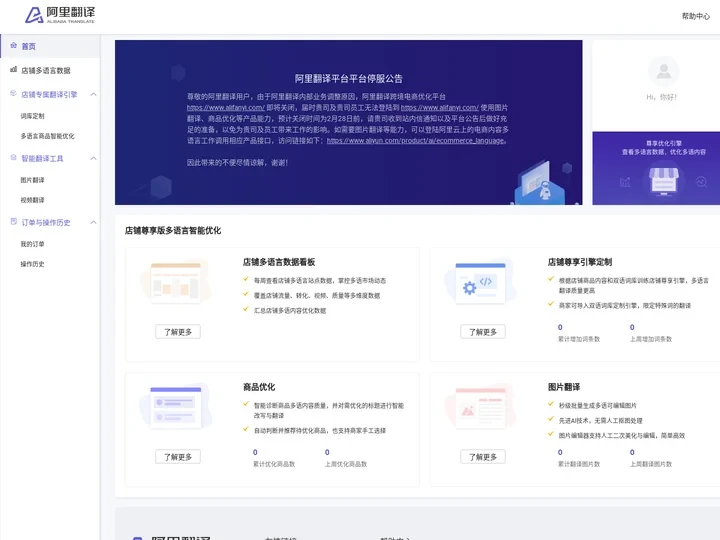Collapse the 智能翻译工具 menu chevron
The height and width of the screenshot is (540, 720).
click(94, 158)
